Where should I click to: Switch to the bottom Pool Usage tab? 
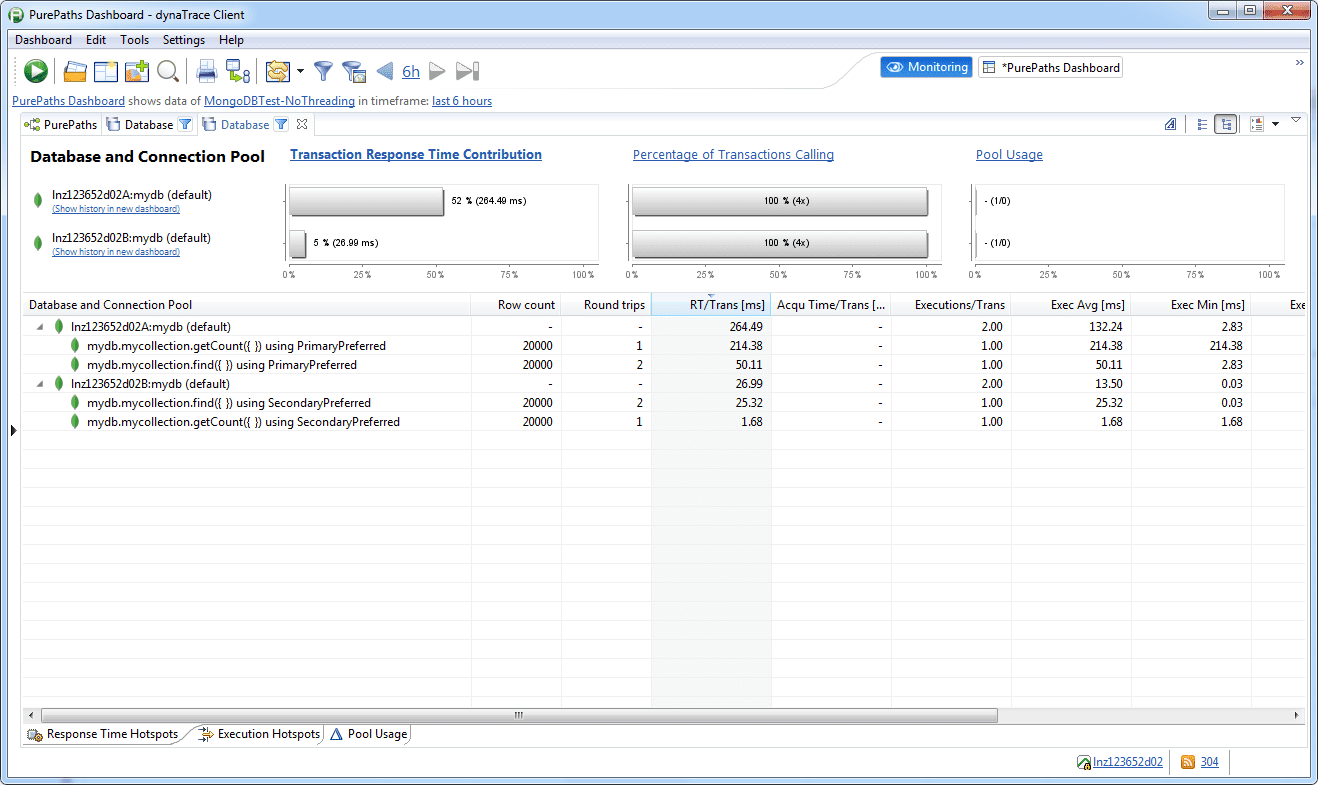369,734
